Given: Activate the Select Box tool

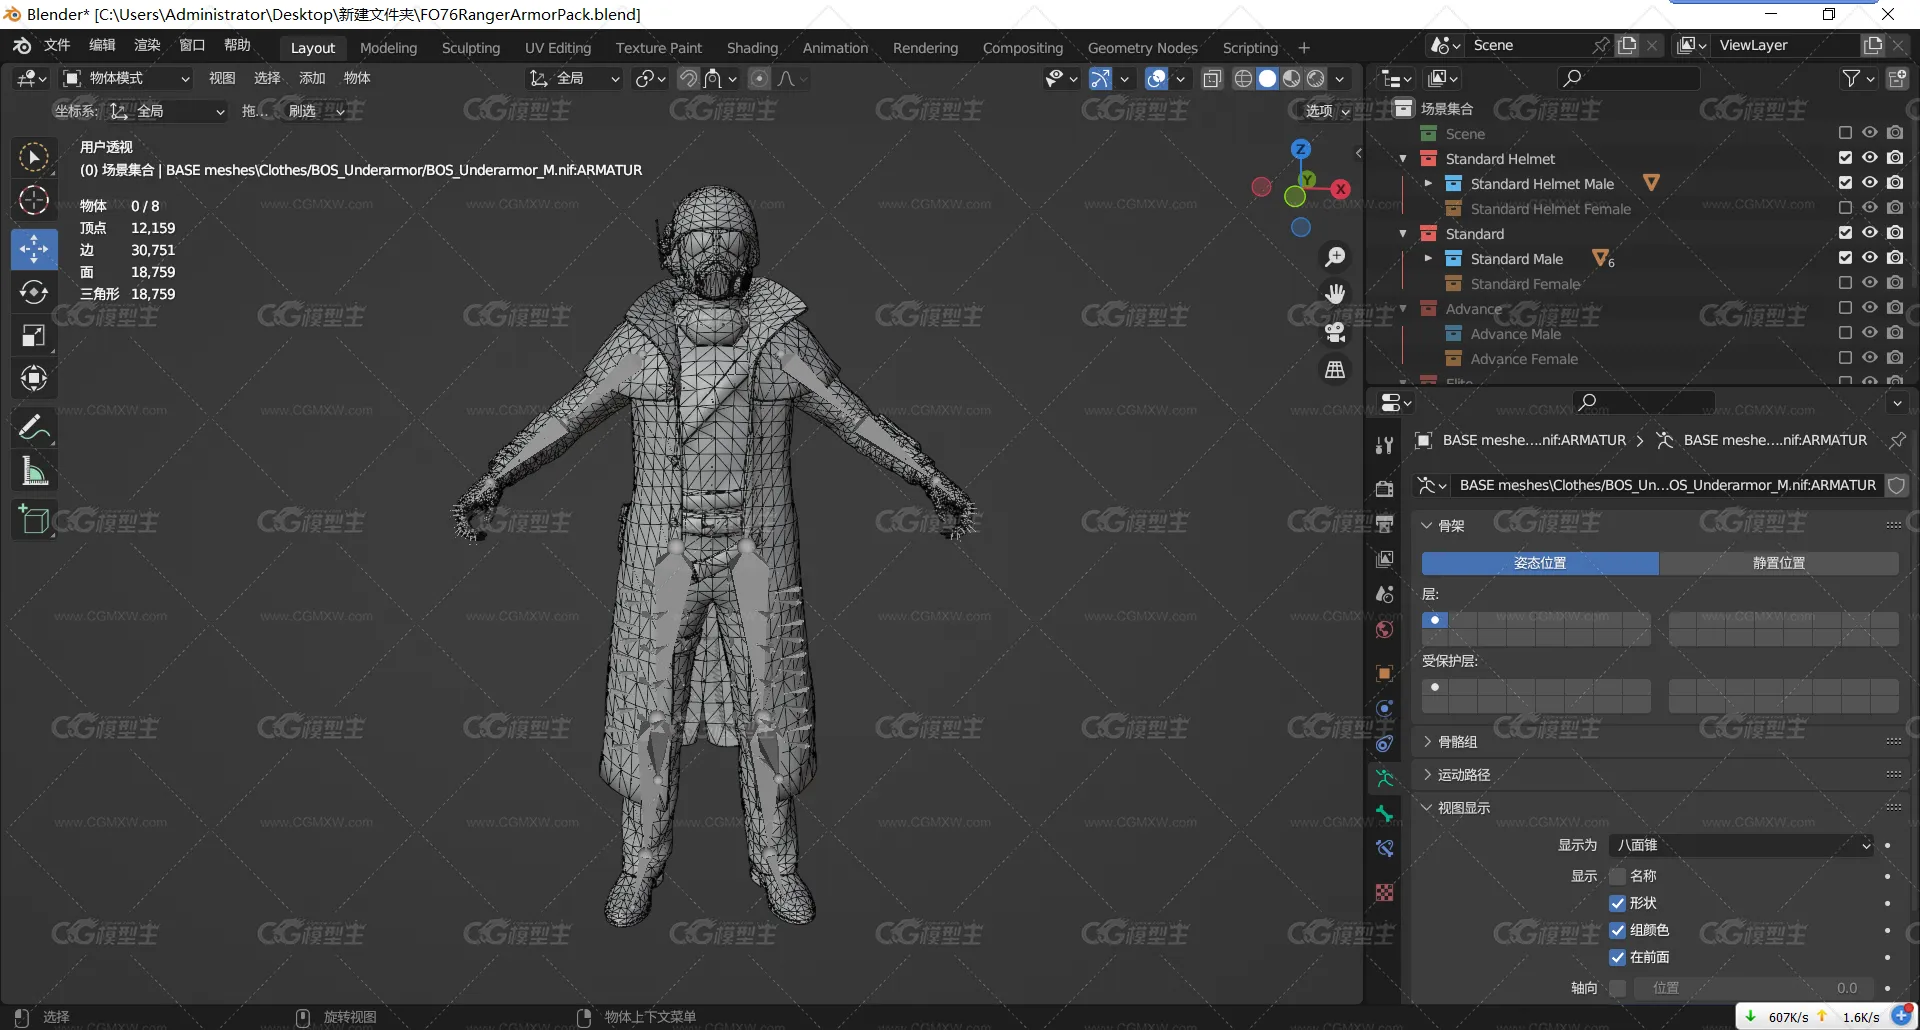Looking at the screenshot, I should (34, 157).
